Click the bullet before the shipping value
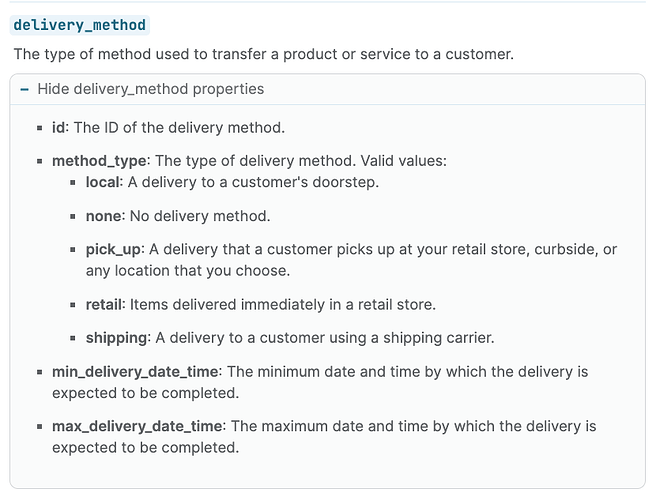This screenshot has width=659, height=500. coord(73,338)
